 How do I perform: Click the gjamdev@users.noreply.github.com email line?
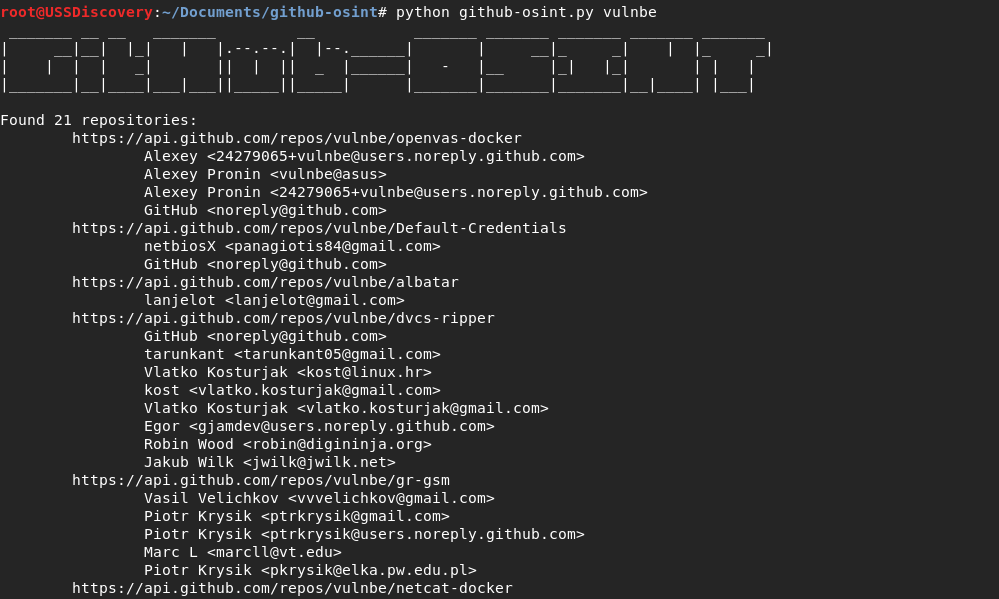319,426
